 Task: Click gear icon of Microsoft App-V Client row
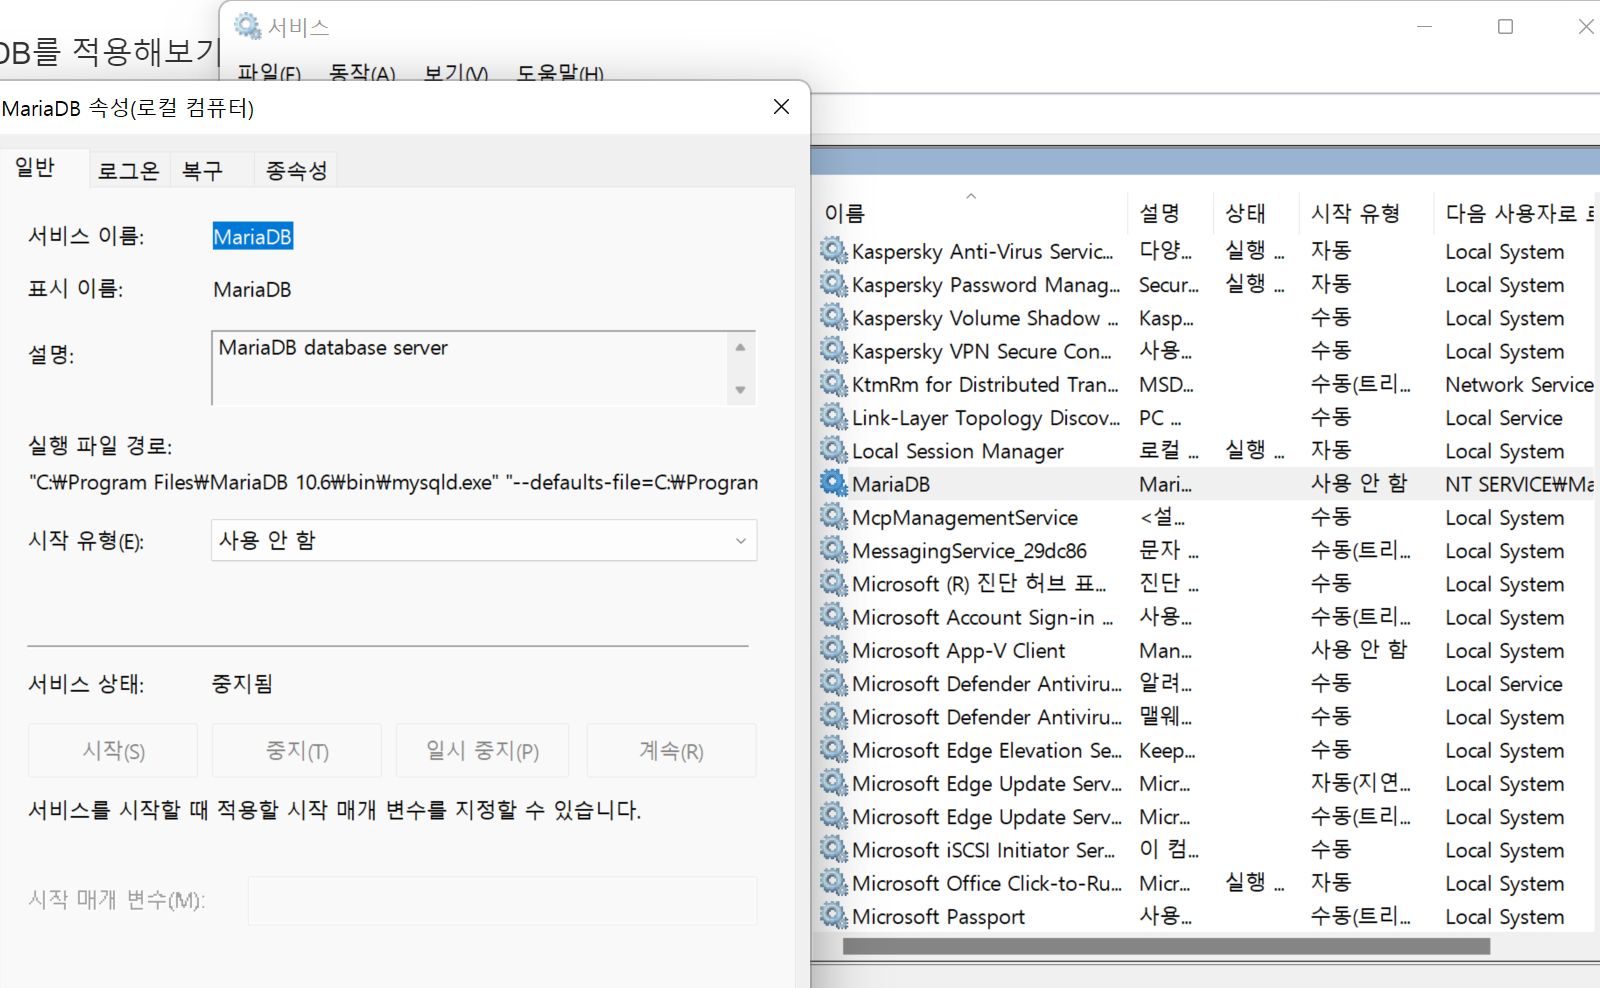click(834, 649)
